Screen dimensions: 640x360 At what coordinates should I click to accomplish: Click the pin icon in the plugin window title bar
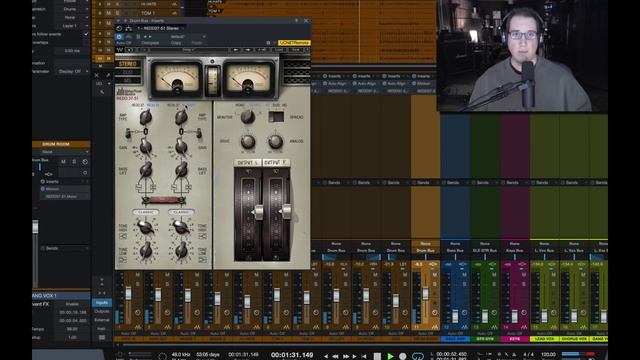pos(297,20)
